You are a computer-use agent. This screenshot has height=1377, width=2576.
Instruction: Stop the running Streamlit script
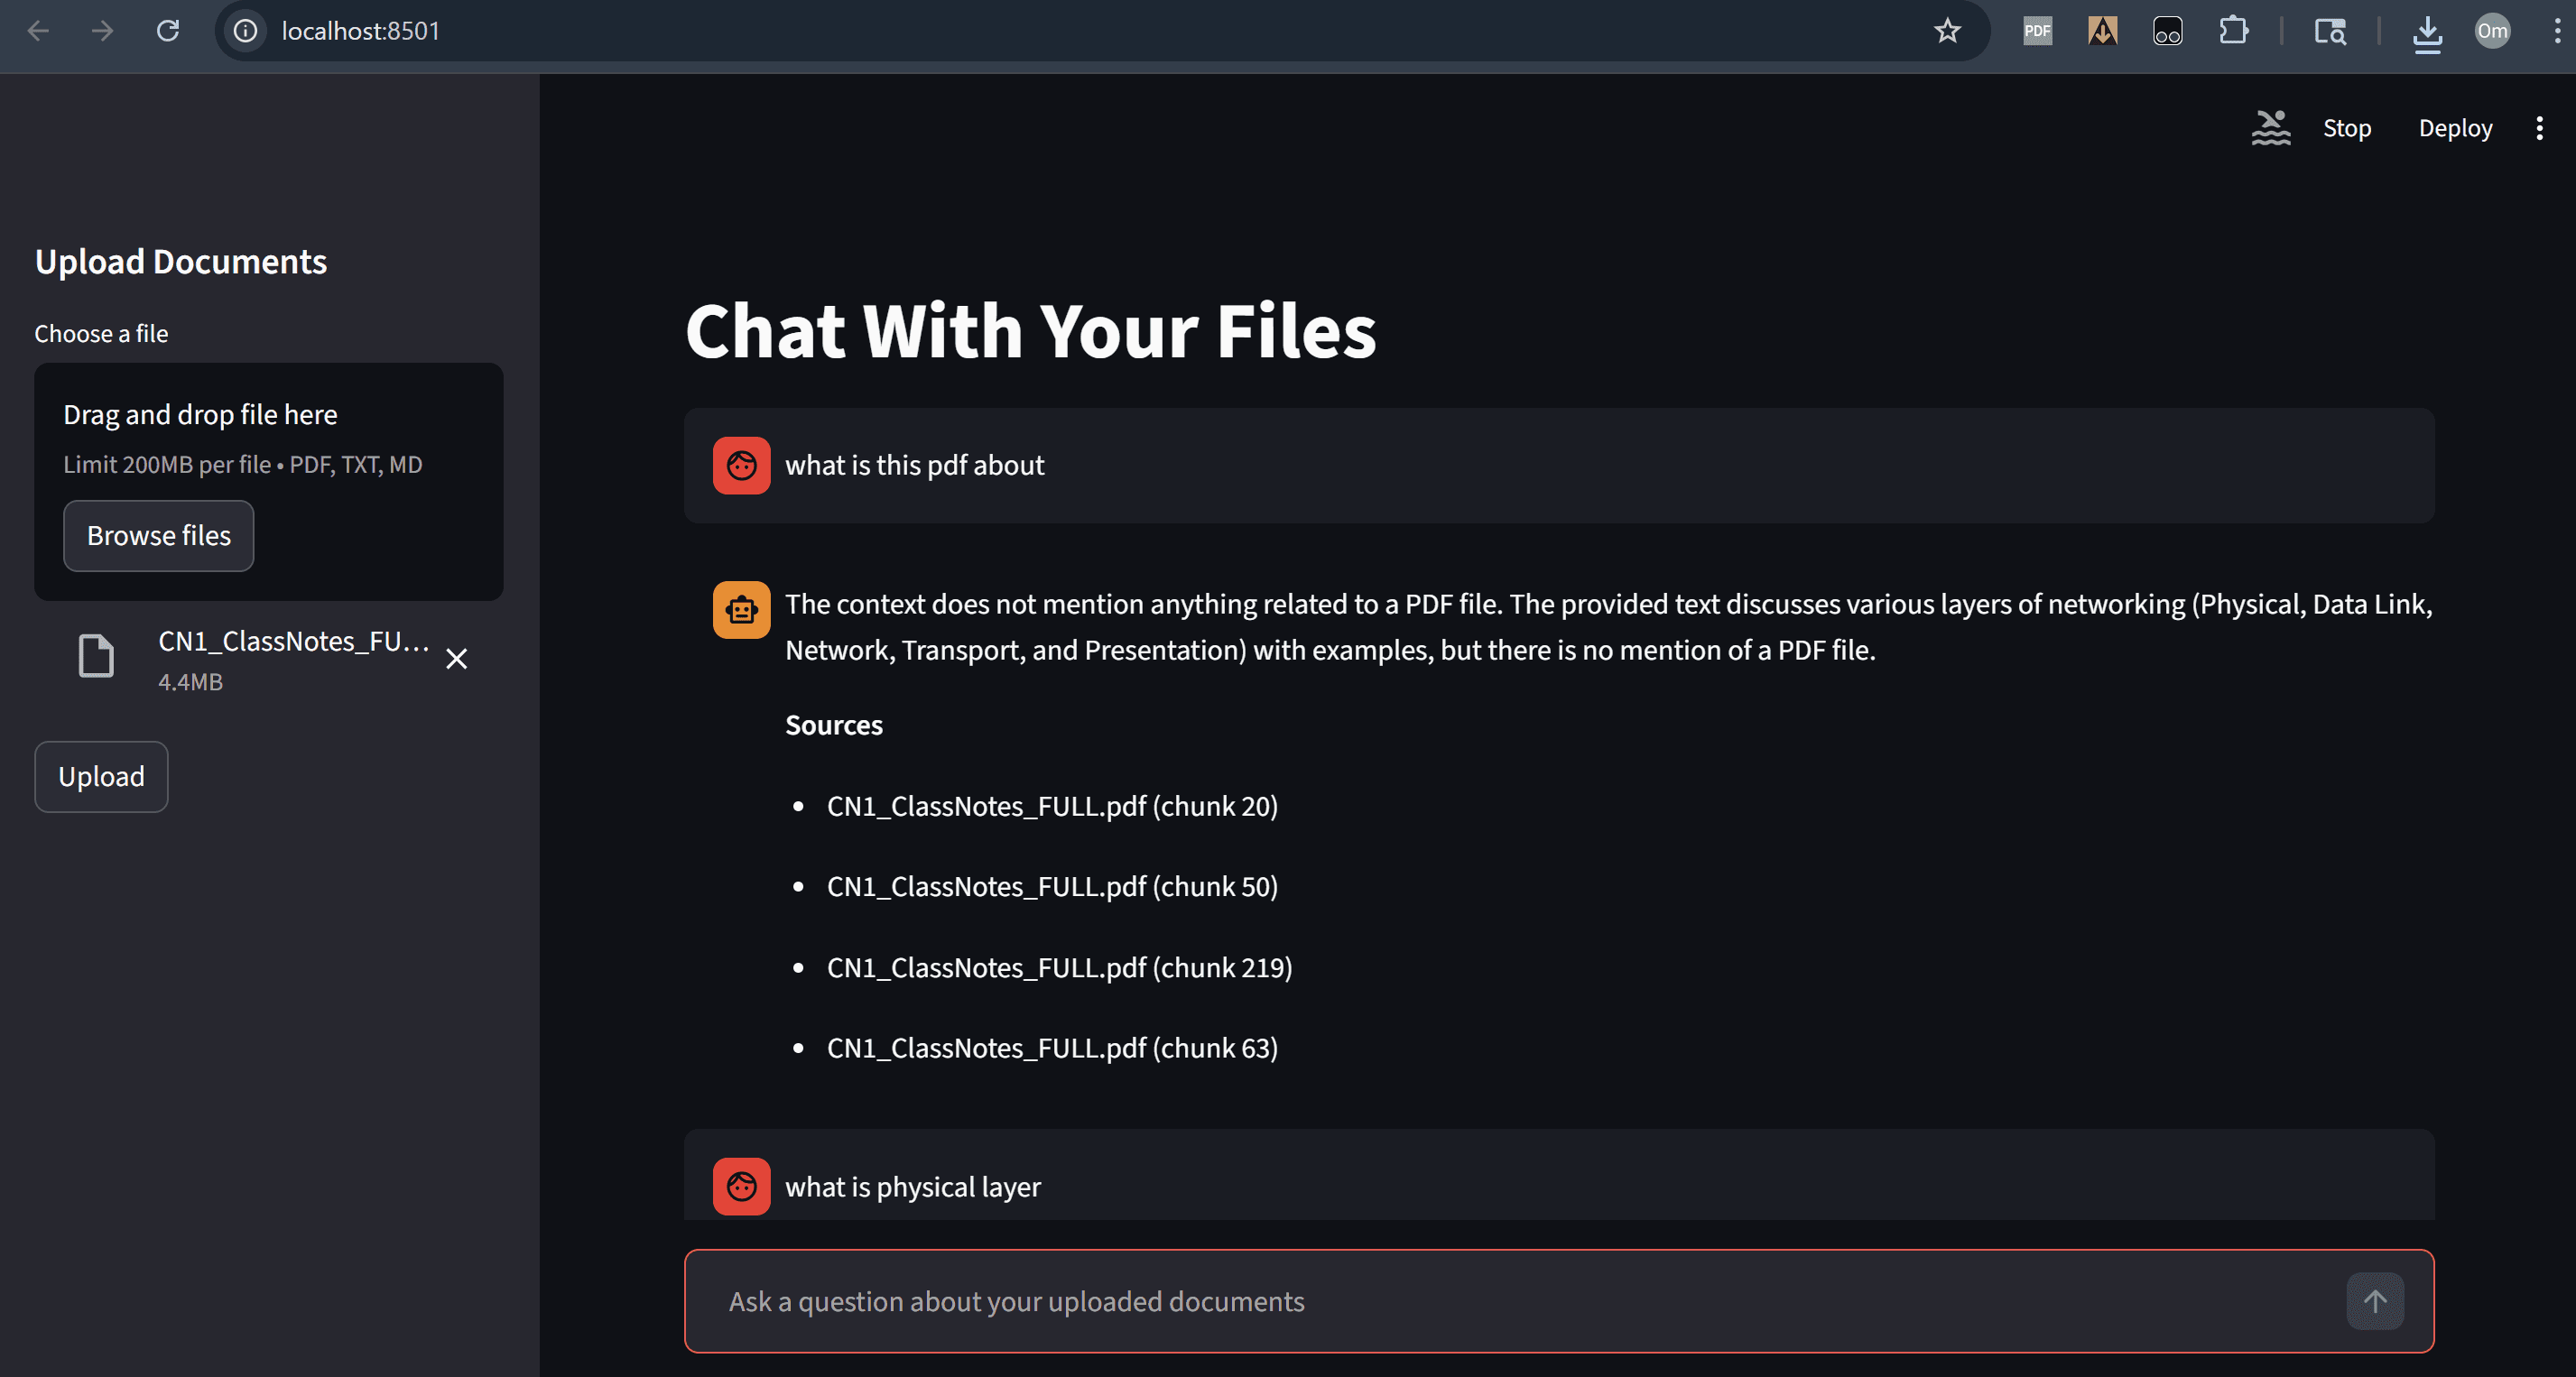click(x=2346, y=128)
